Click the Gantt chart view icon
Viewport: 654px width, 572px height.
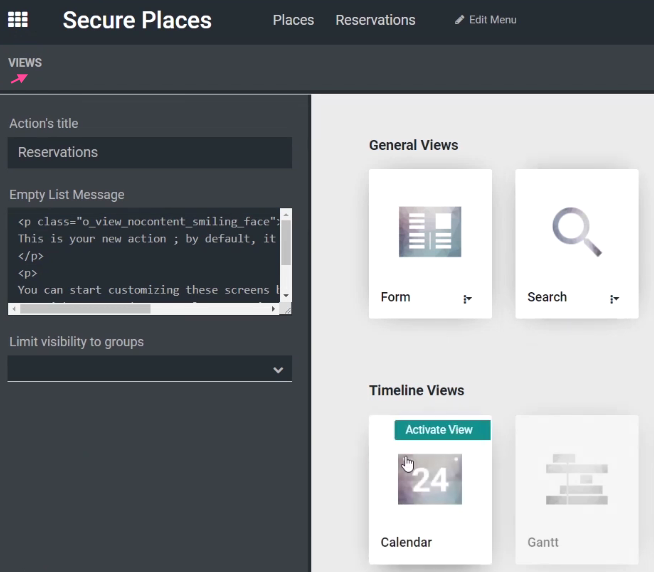[x=577, y=479]
